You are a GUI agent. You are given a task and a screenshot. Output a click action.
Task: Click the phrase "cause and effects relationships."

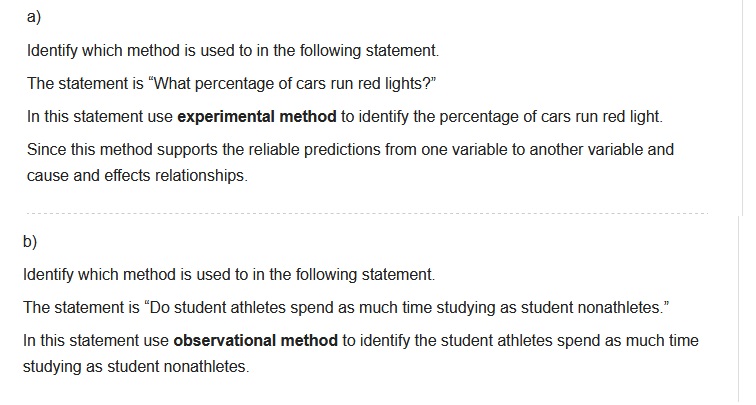(137, 176)
